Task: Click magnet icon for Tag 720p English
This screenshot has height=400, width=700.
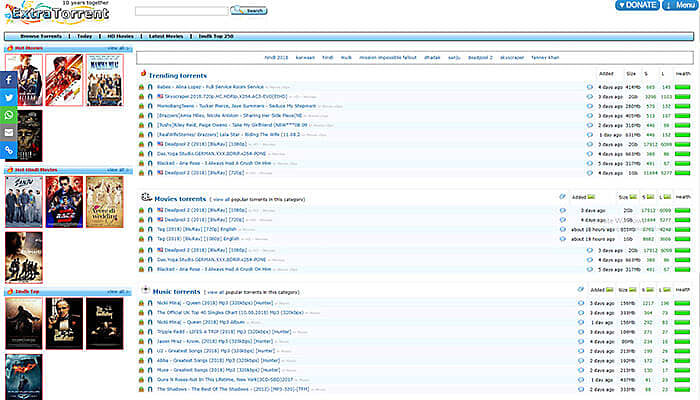Action: point(150,229)
